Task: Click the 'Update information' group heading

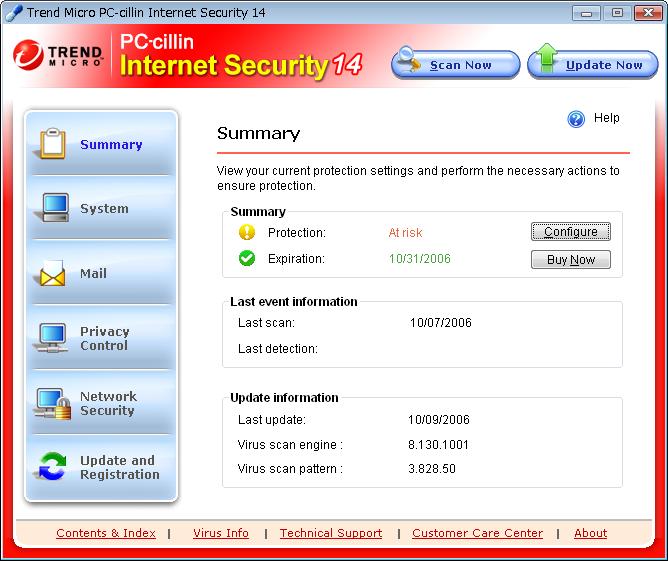Action: point(284,397)
